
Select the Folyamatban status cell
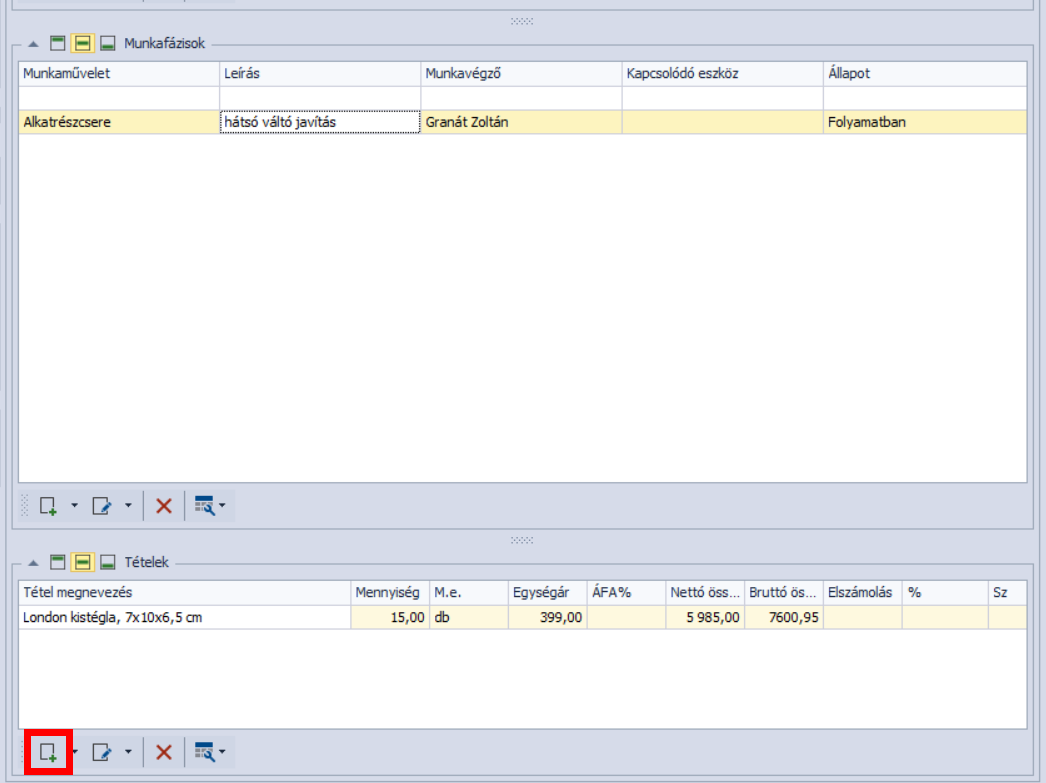click(x=924, y=123)
